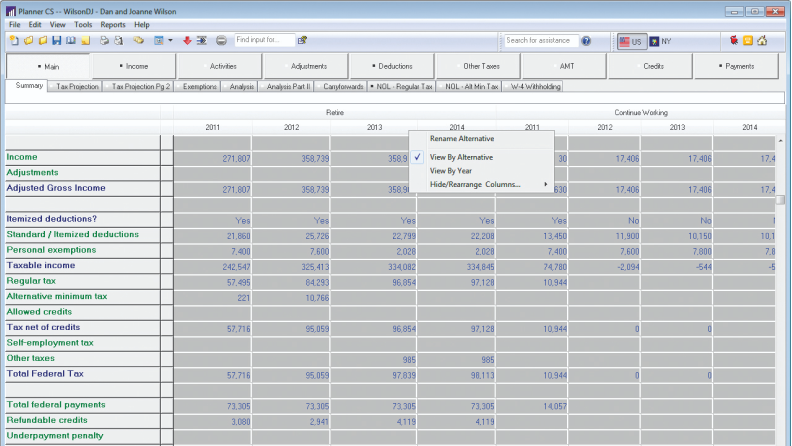Click the red apple icon
792x446 pixels.
coord(734,40)
